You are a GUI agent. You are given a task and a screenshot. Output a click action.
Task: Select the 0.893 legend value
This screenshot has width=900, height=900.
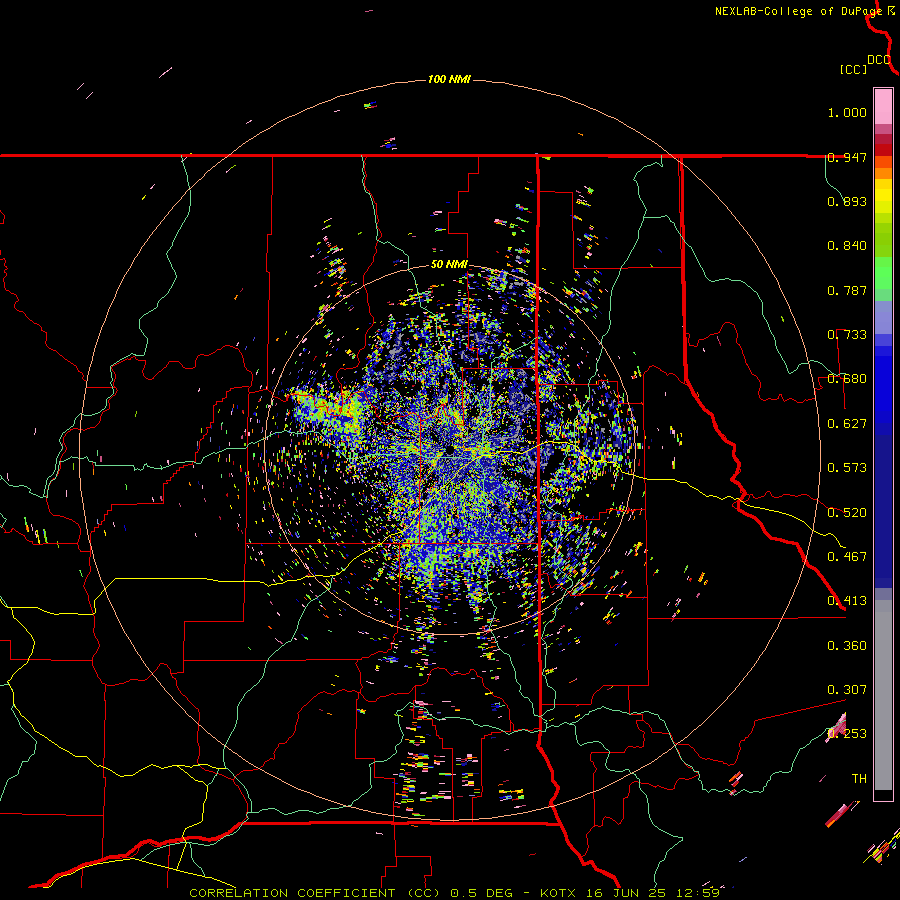coord(847,201)
